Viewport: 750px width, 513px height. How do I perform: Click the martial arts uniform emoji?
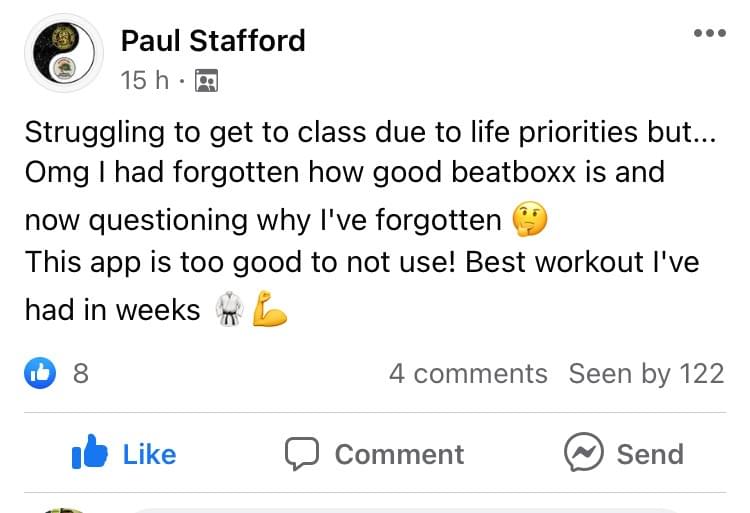click(x=230, y=309)
